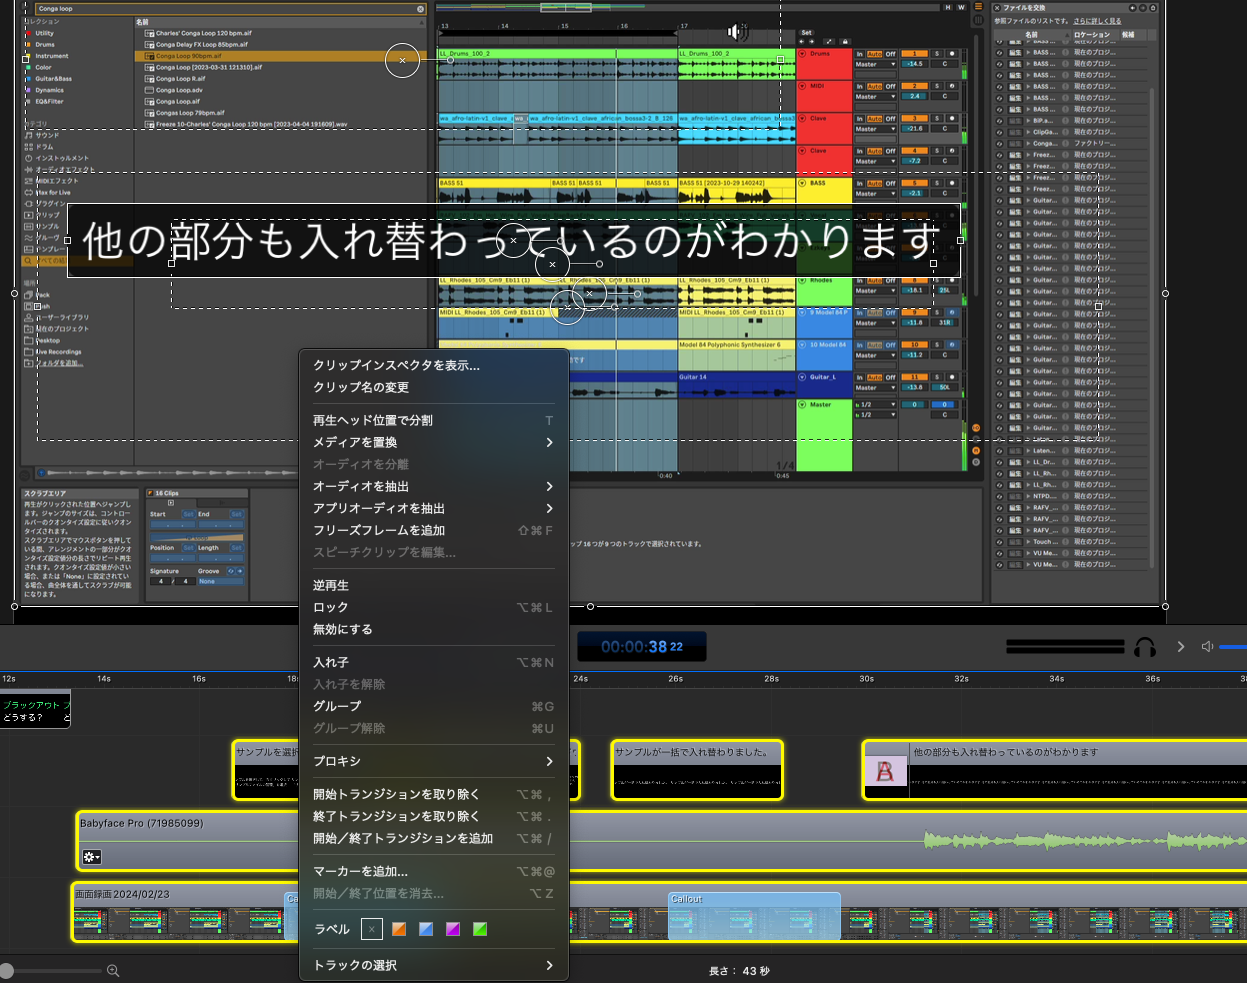
Task: Pick the orange label color swatch
Action: tap(399, 929)
